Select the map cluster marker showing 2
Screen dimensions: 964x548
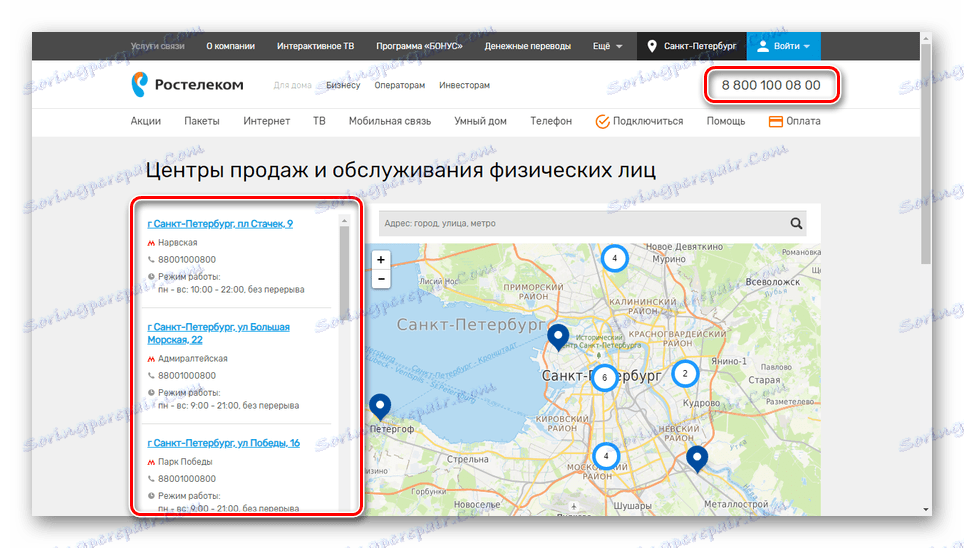[x=685, y=373]
